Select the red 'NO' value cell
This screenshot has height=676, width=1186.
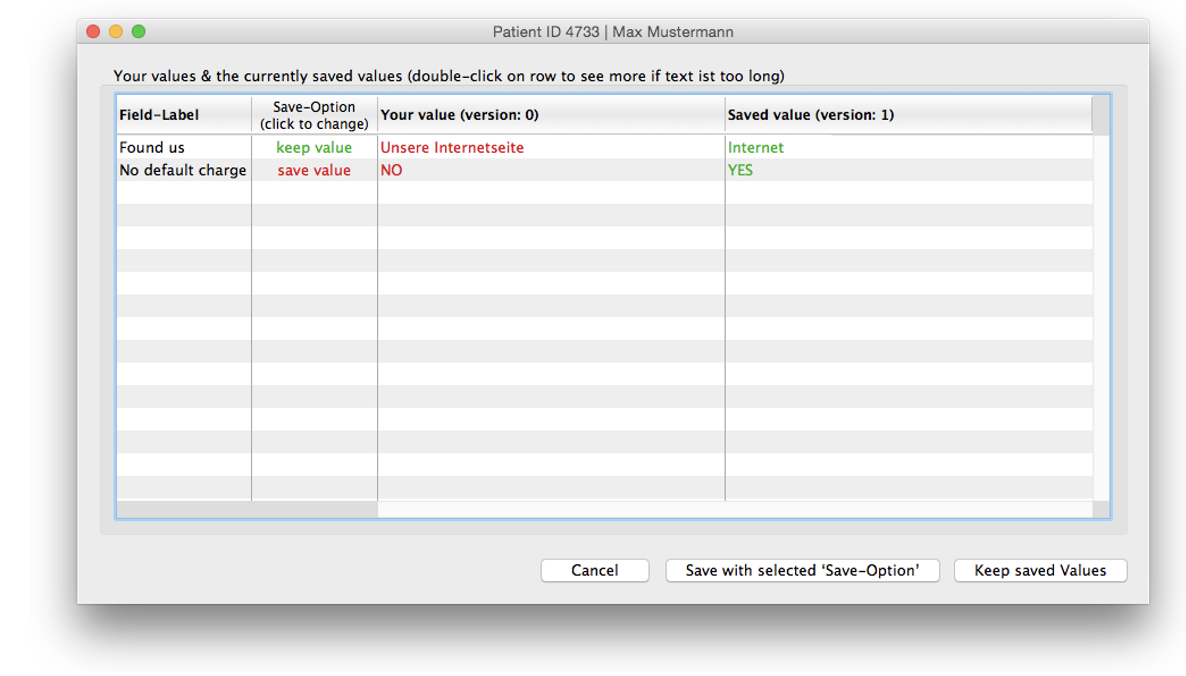391,171
